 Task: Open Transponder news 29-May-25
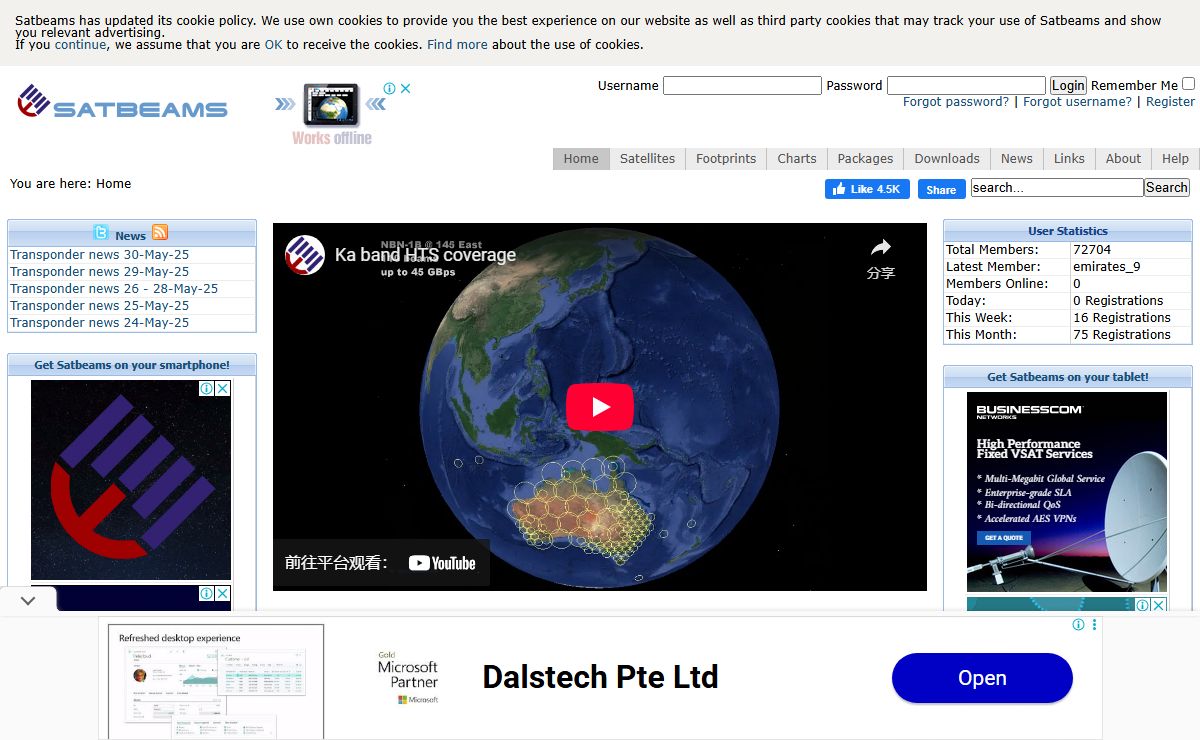point(99,272)
